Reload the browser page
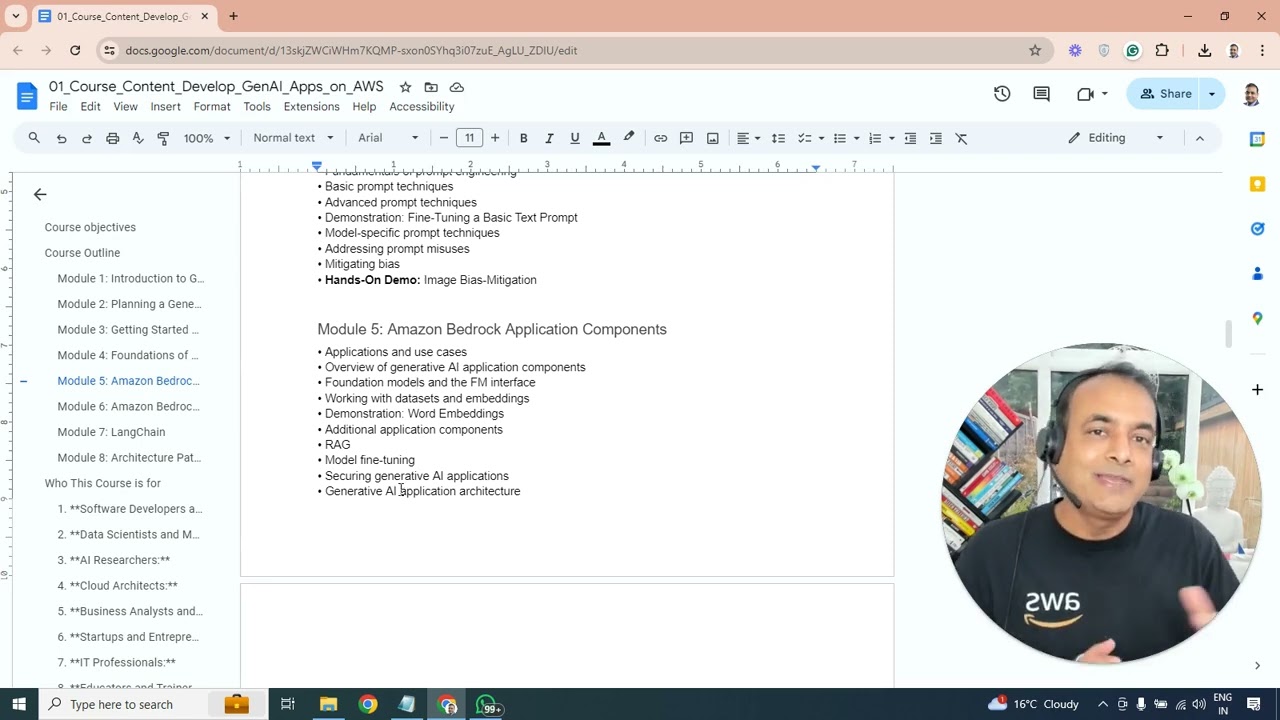 (x=75, y=50)
